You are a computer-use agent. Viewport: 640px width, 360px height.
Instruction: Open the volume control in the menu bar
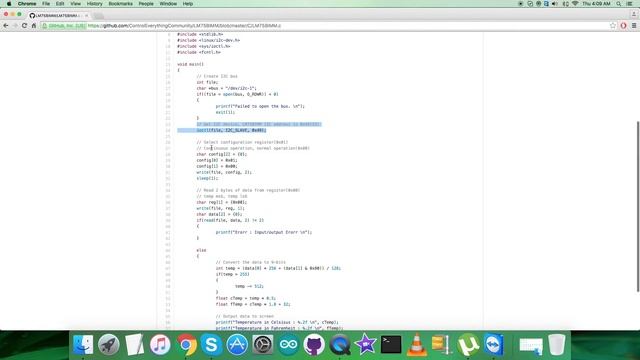tap(555, 4)
